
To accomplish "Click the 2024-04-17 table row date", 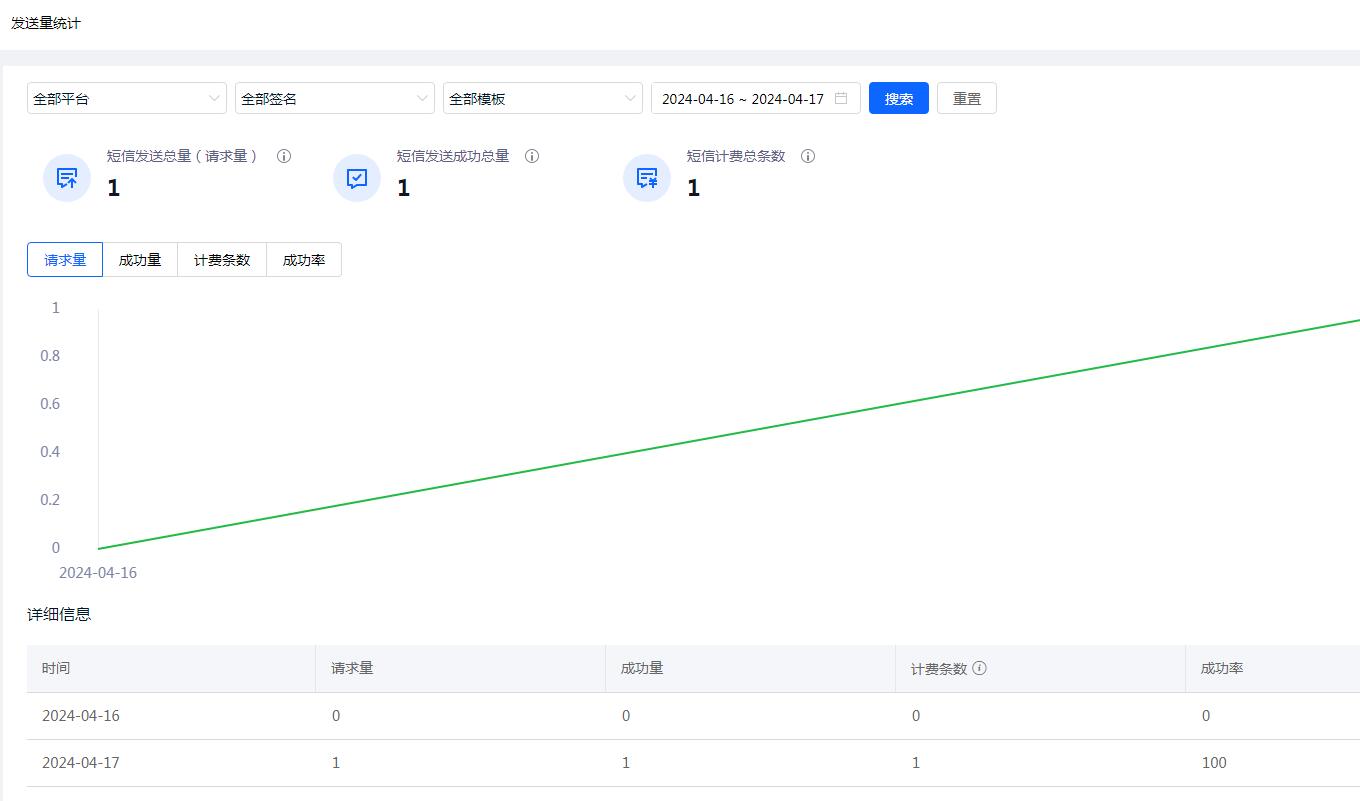I will click(81, 763).
